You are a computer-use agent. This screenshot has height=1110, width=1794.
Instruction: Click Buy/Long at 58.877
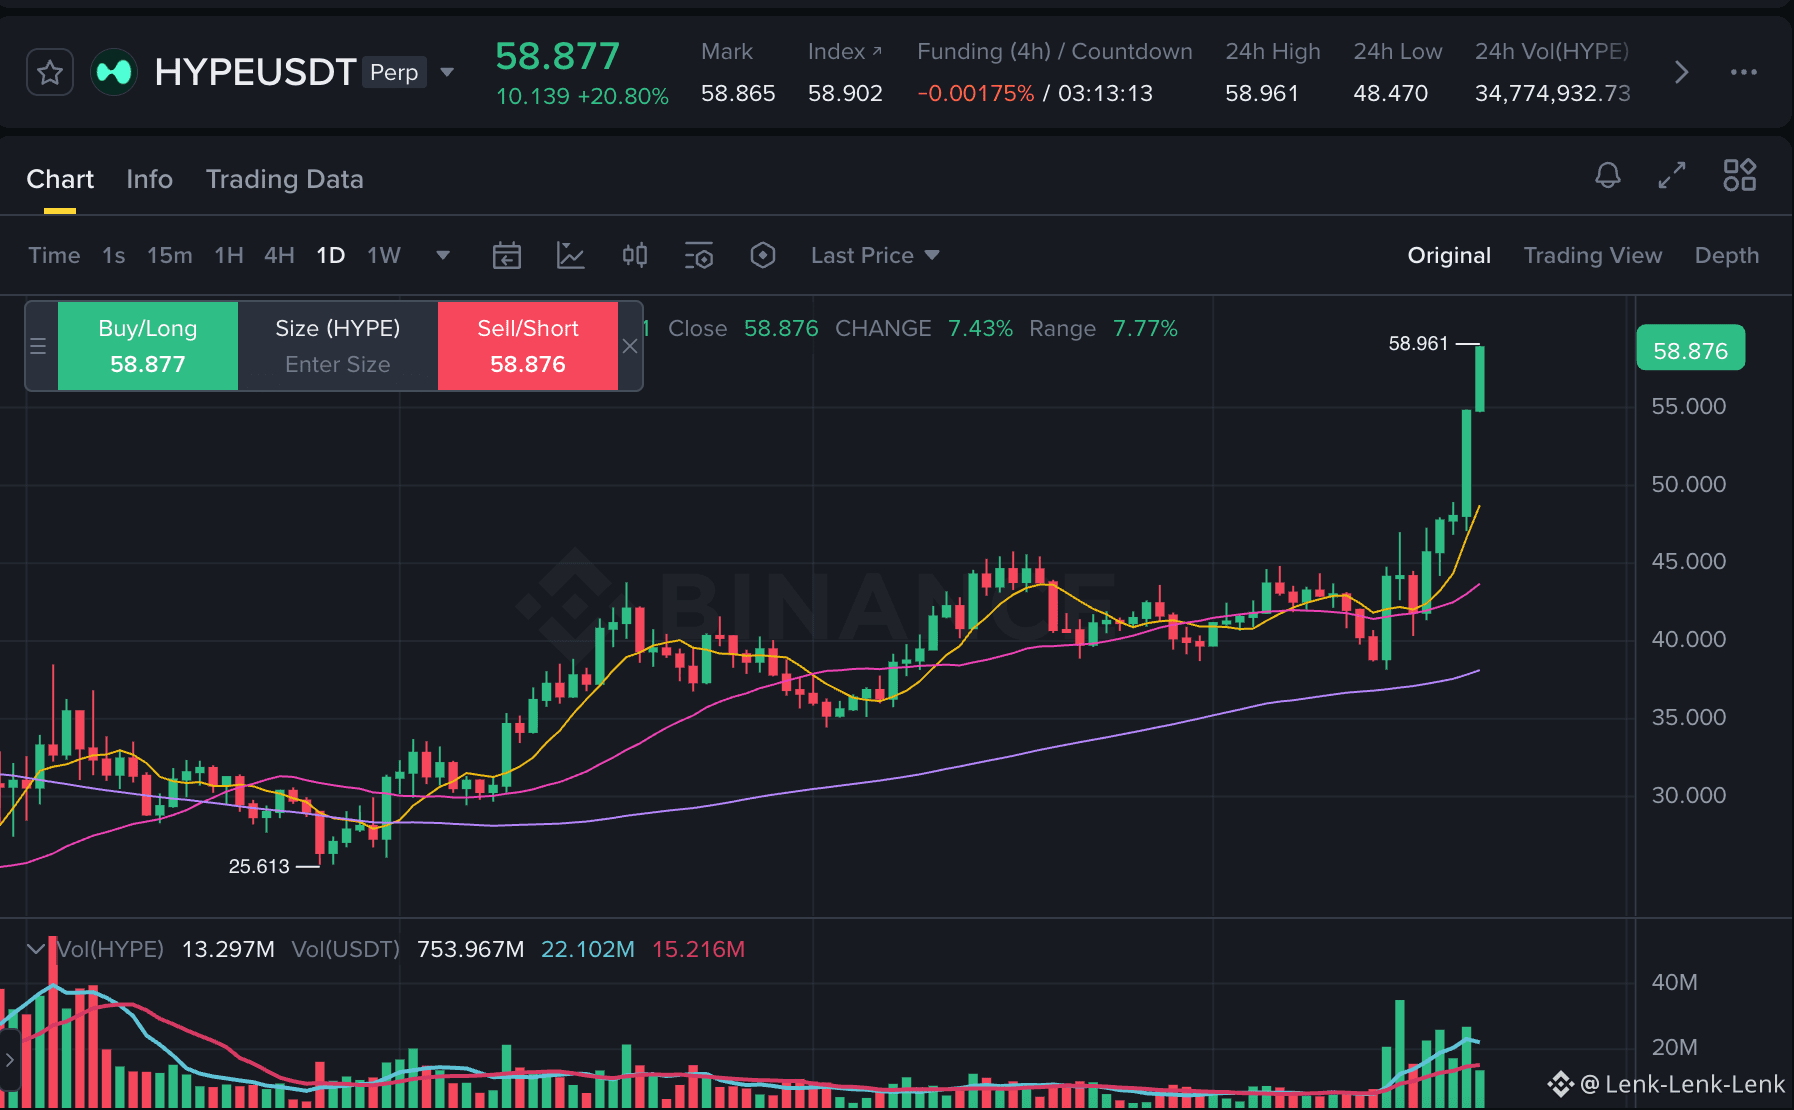click(x=148, y=346)
